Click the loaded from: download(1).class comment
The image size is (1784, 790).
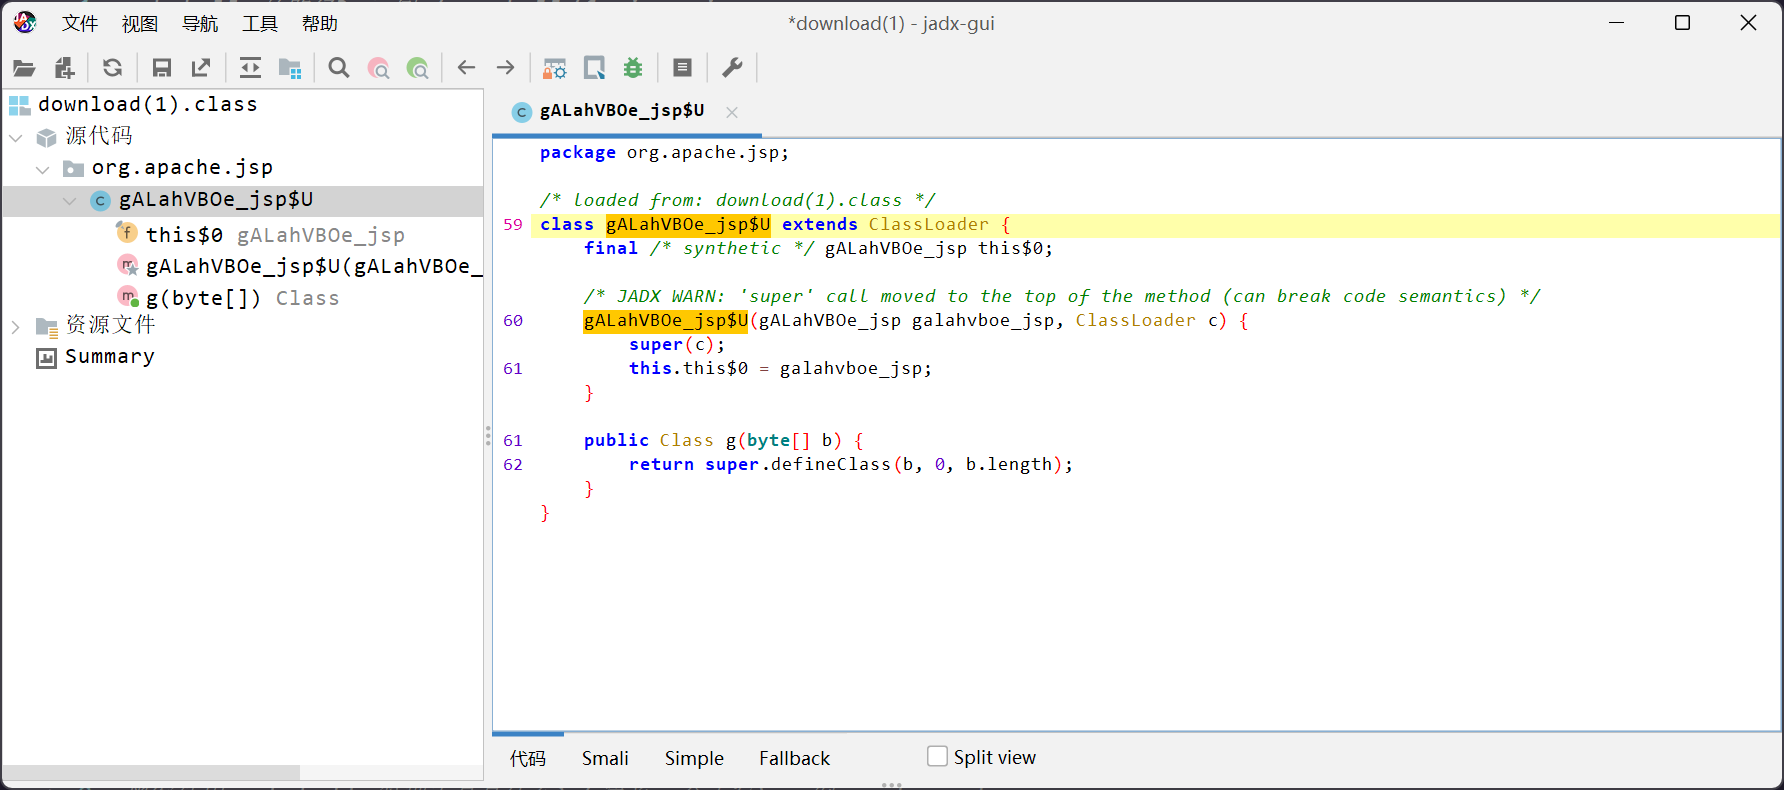click(738, 201)
